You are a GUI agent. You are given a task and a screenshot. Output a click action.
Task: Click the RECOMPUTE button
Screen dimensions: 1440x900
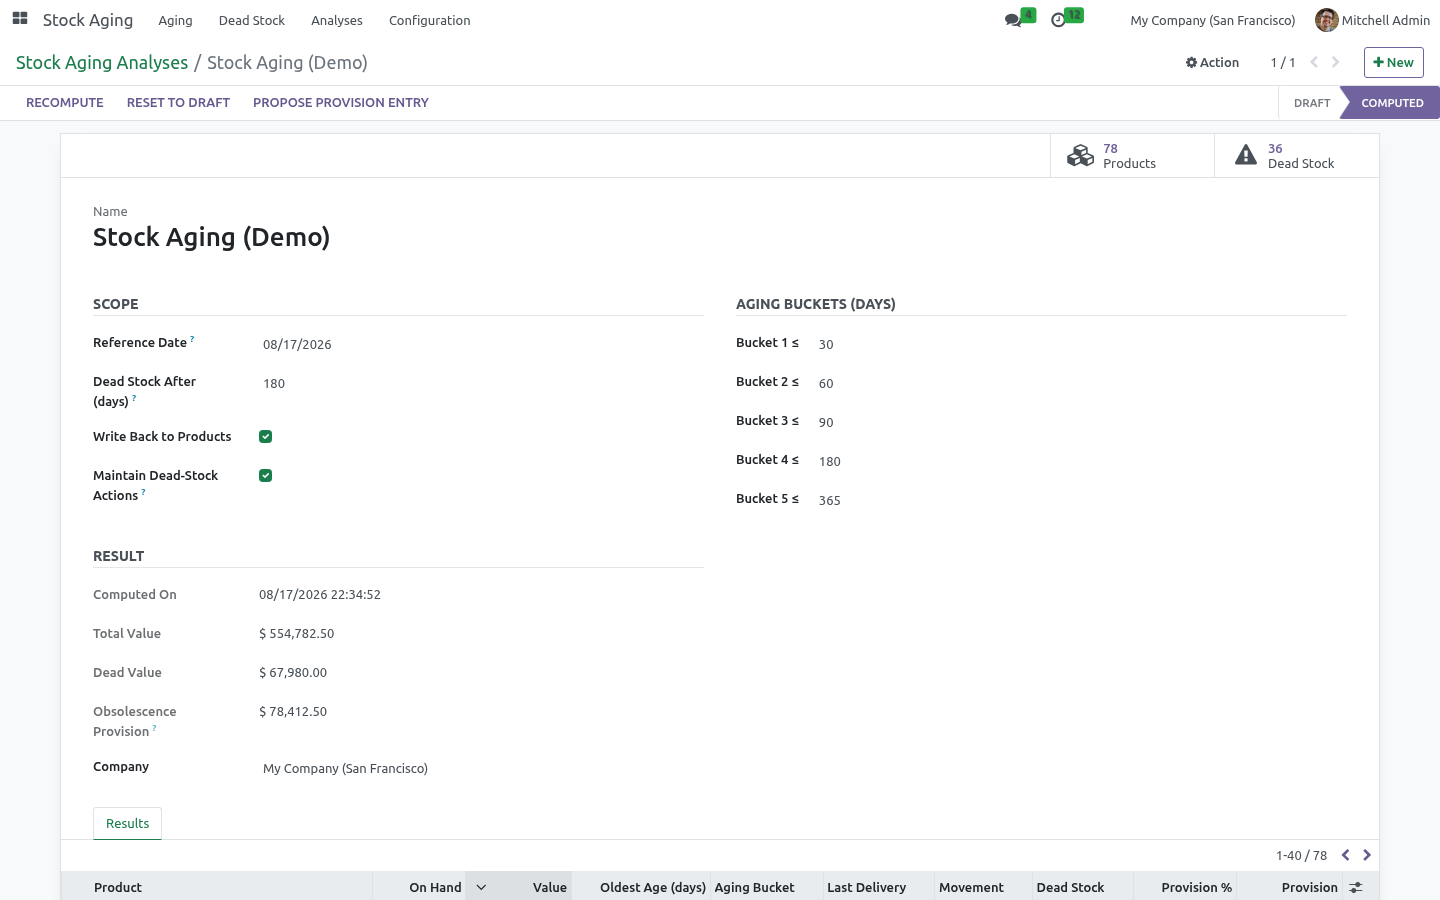point(65,102)
